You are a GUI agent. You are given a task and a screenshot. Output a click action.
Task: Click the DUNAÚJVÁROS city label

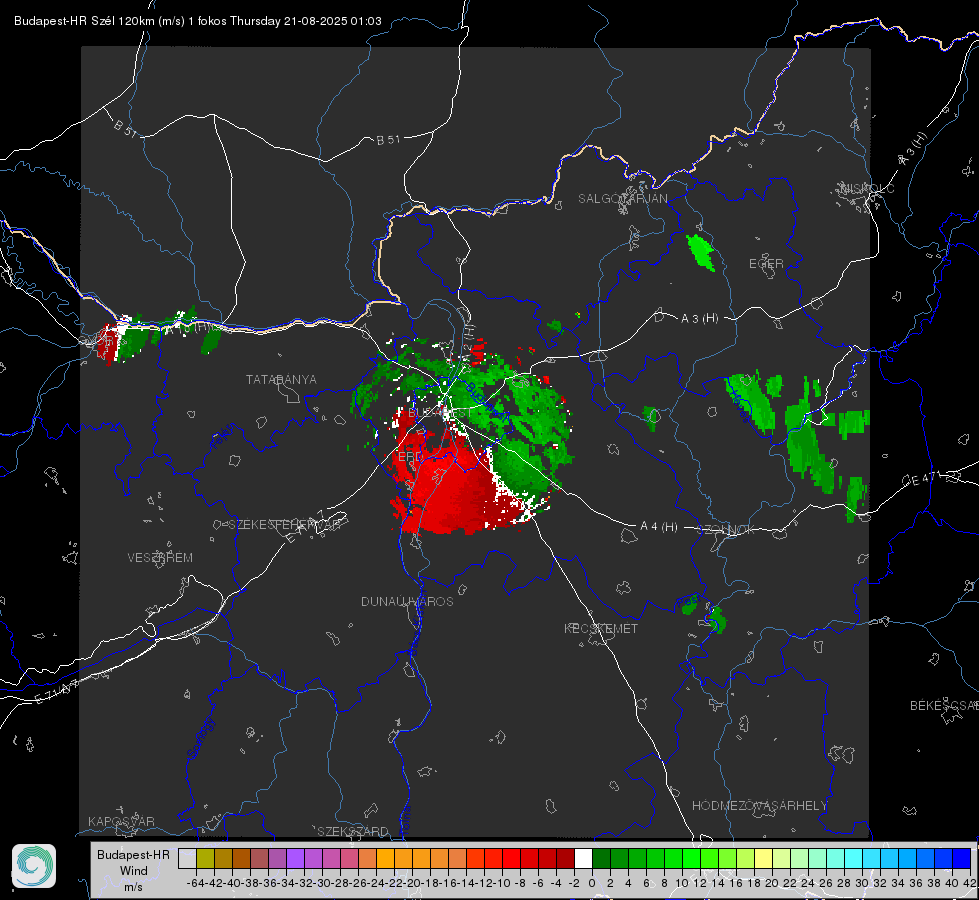pos(407,601)
